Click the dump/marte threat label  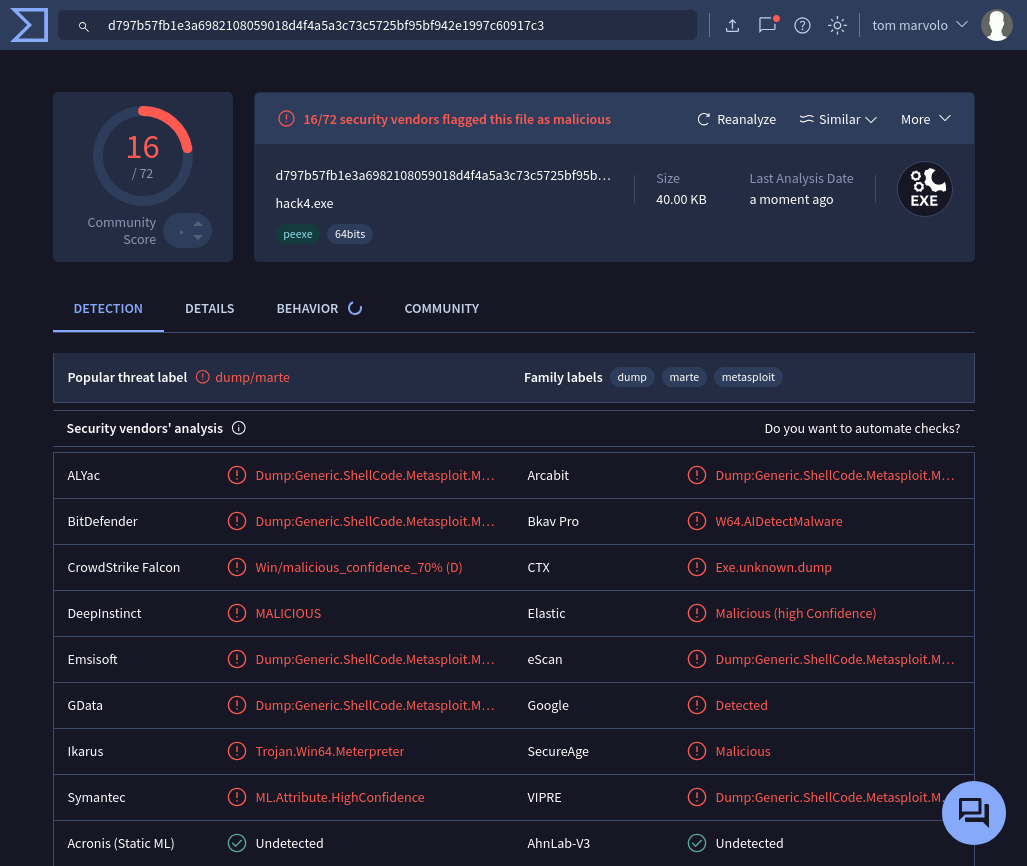pyautogui.click(x=252, y=377)
